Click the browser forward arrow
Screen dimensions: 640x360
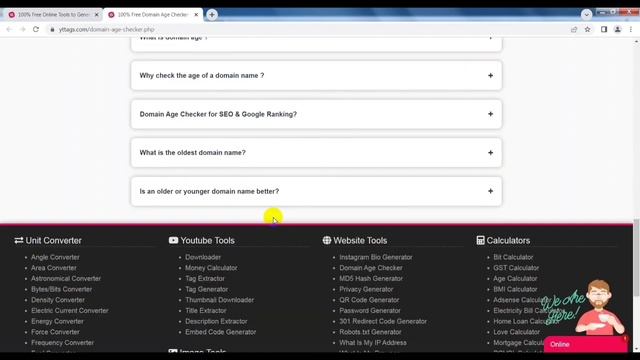pyautogui.click(x=22, y=29)
